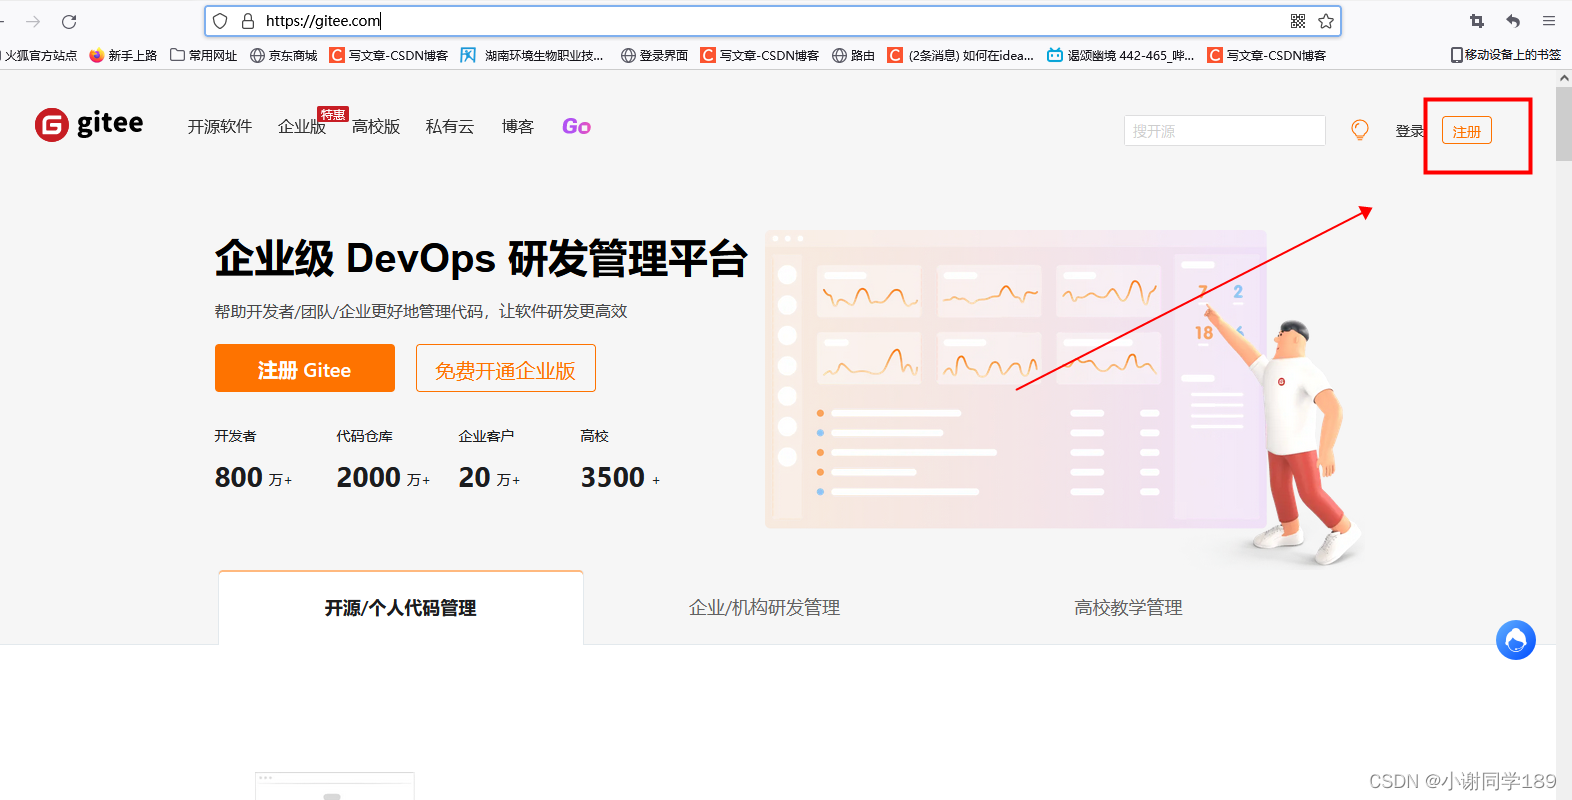Click the 800 万+ developers figure
The width and height of the screenshot is (1572, 800).
[254, 478]
